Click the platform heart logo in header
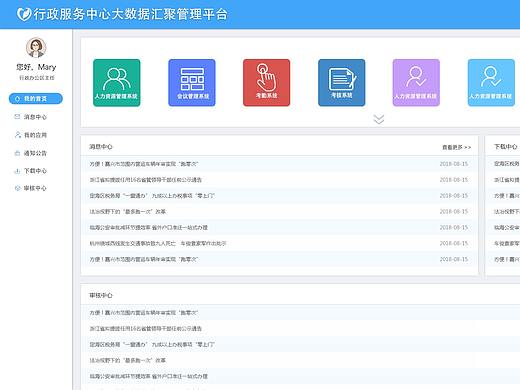 24,14
